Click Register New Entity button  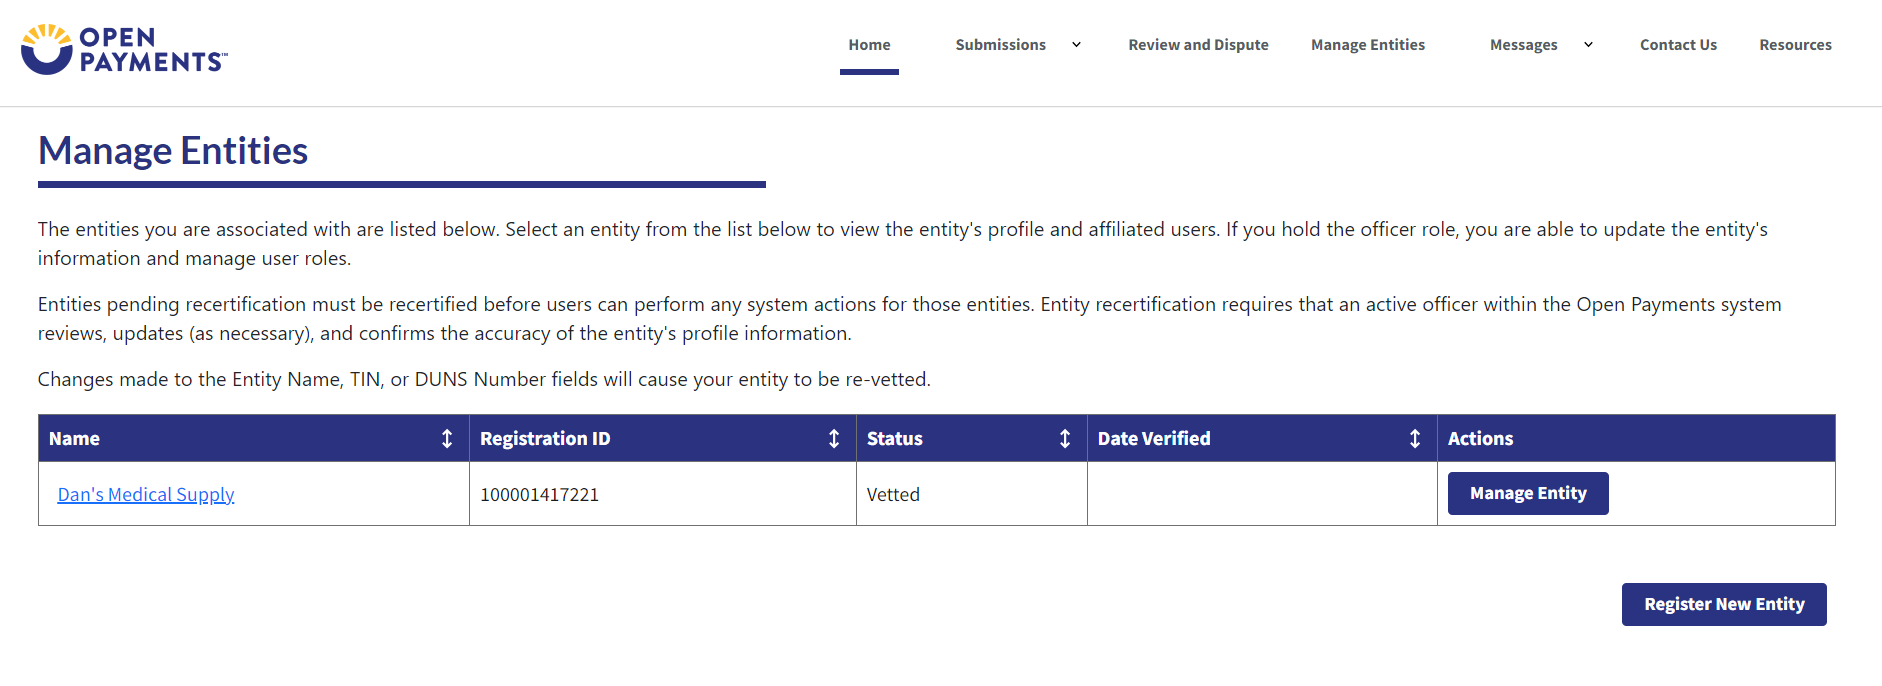click(x=1724, y=604)
